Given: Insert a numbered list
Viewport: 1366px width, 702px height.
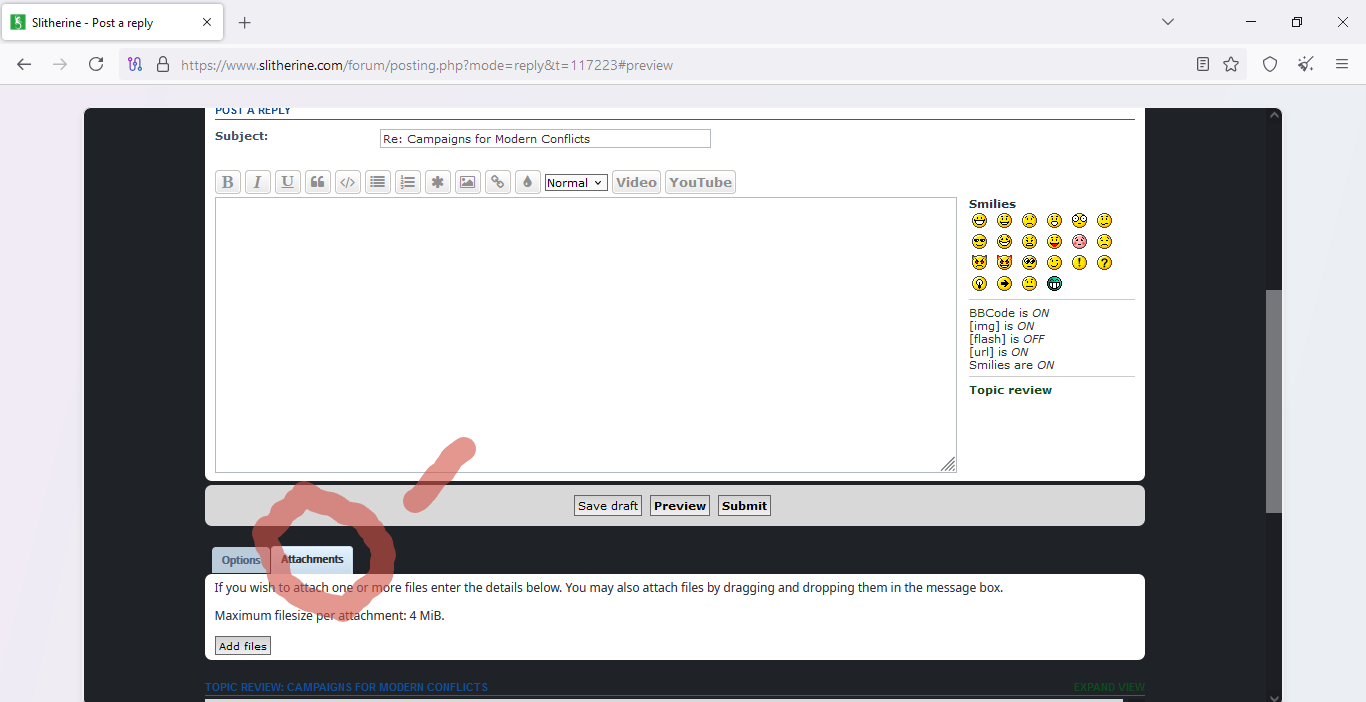Looking at the screenshot, I should point(408,182).
